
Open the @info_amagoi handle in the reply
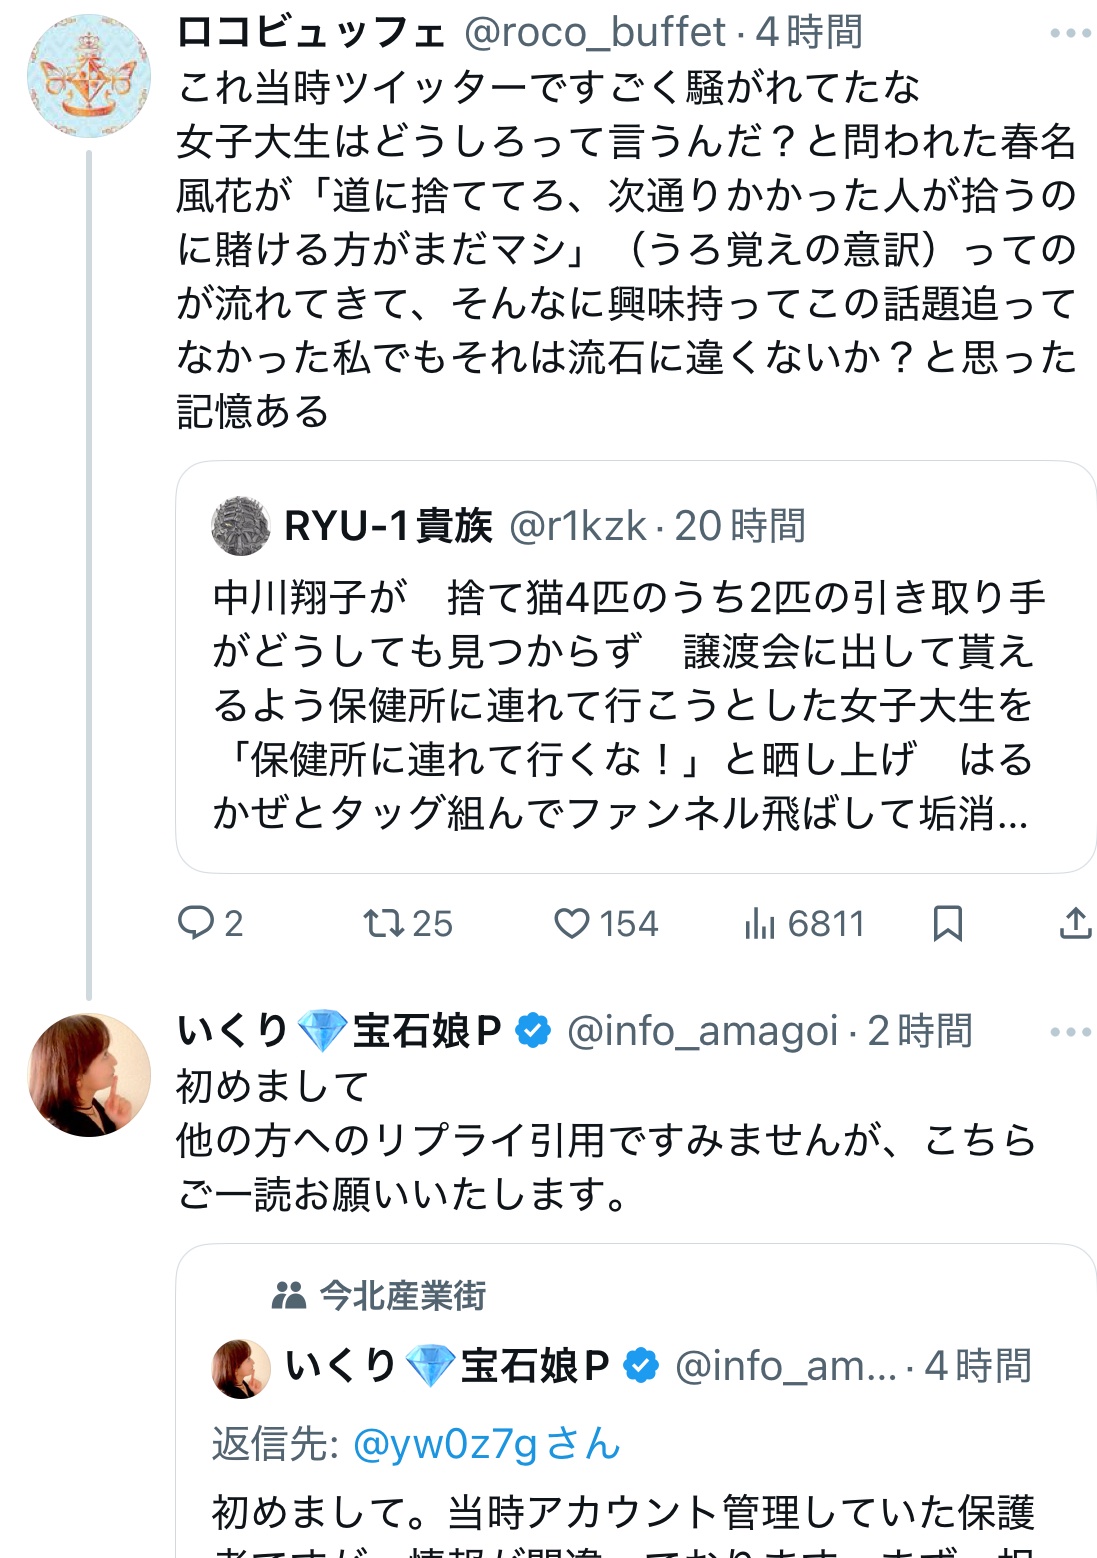(702, 1031)
